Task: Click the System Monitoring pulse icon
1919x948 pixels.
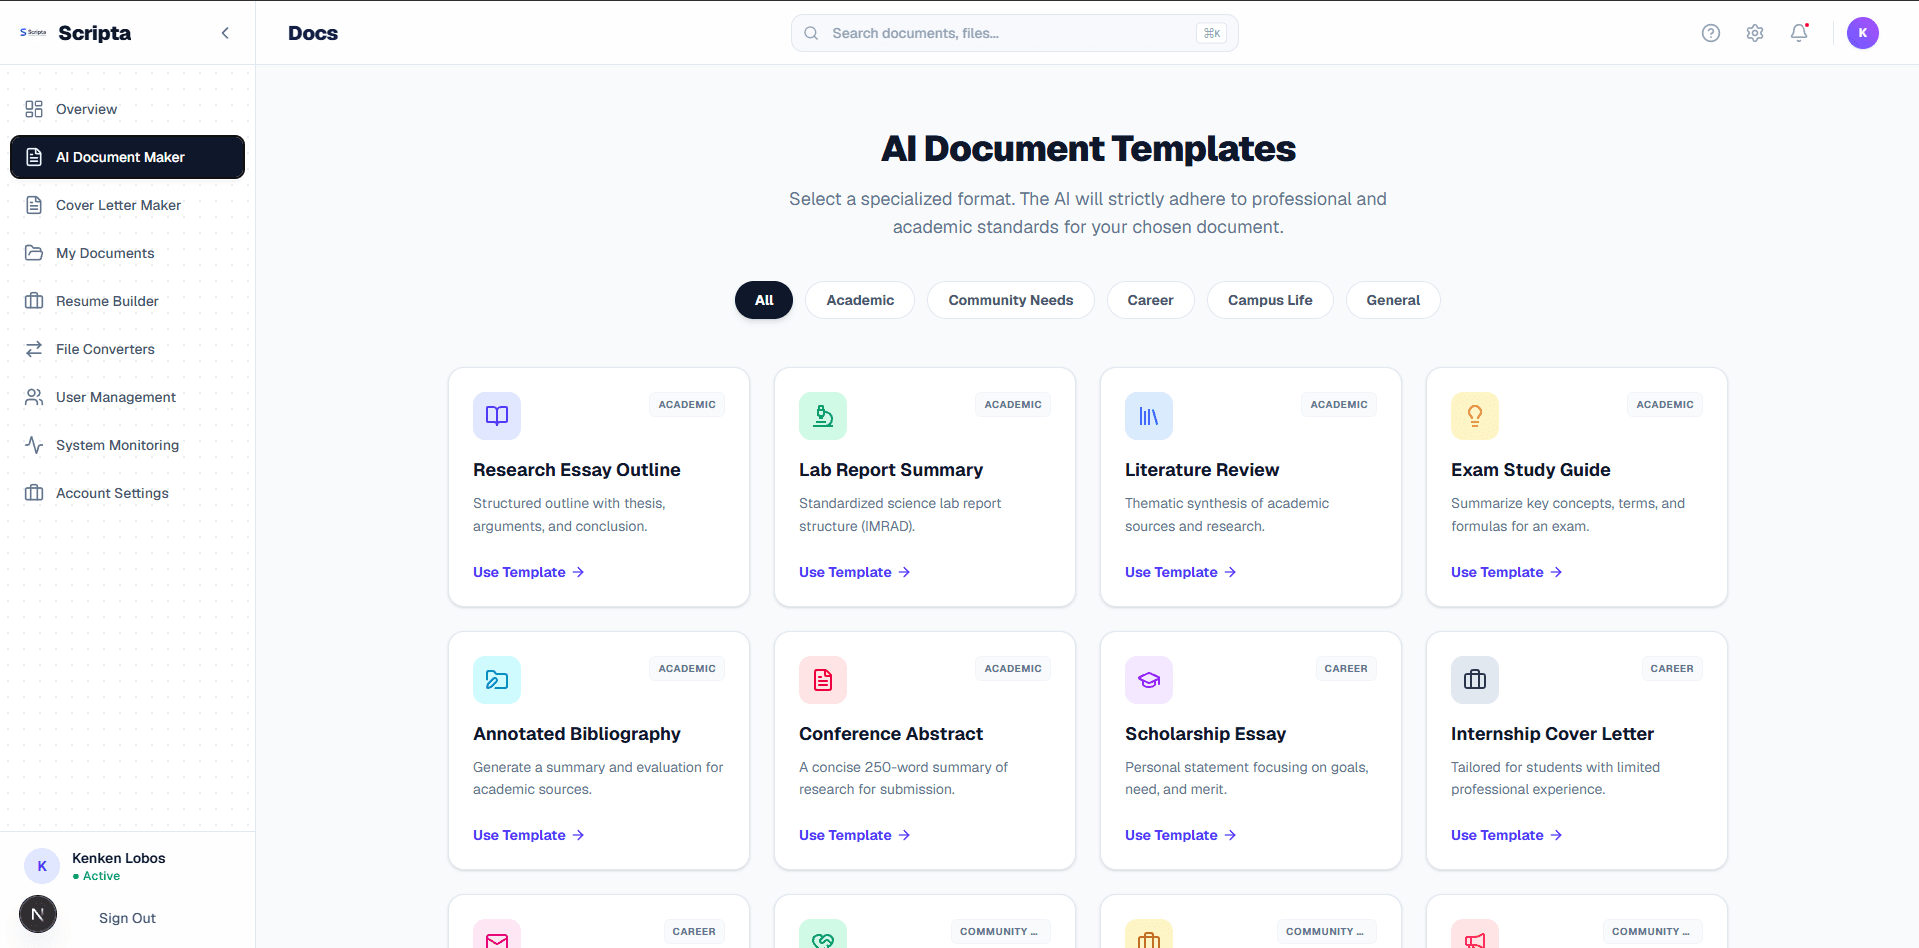Action: tap(34, 445)
